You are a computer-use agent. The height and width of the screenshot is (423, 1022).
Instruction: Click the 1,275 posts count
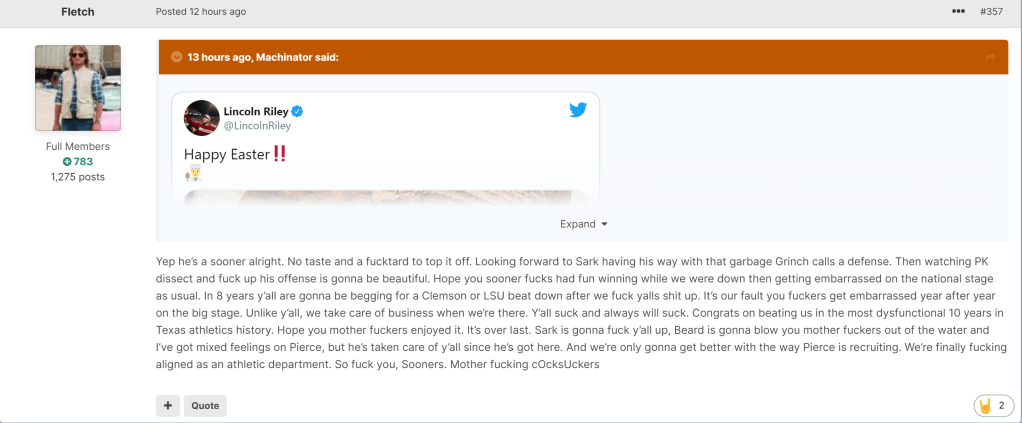pyautogui.click(x=78, y=177)
